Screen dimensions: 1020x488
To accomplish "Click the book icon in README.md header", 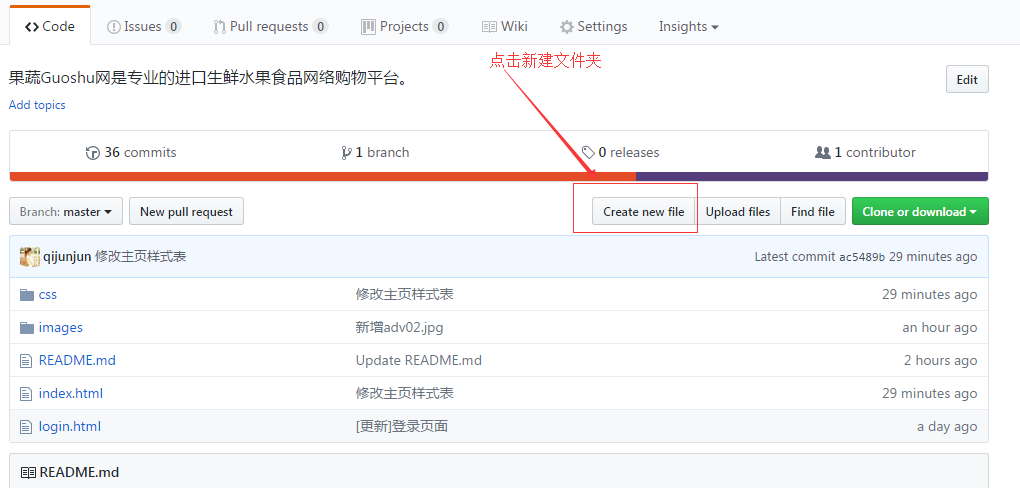I will click(28, 472).
